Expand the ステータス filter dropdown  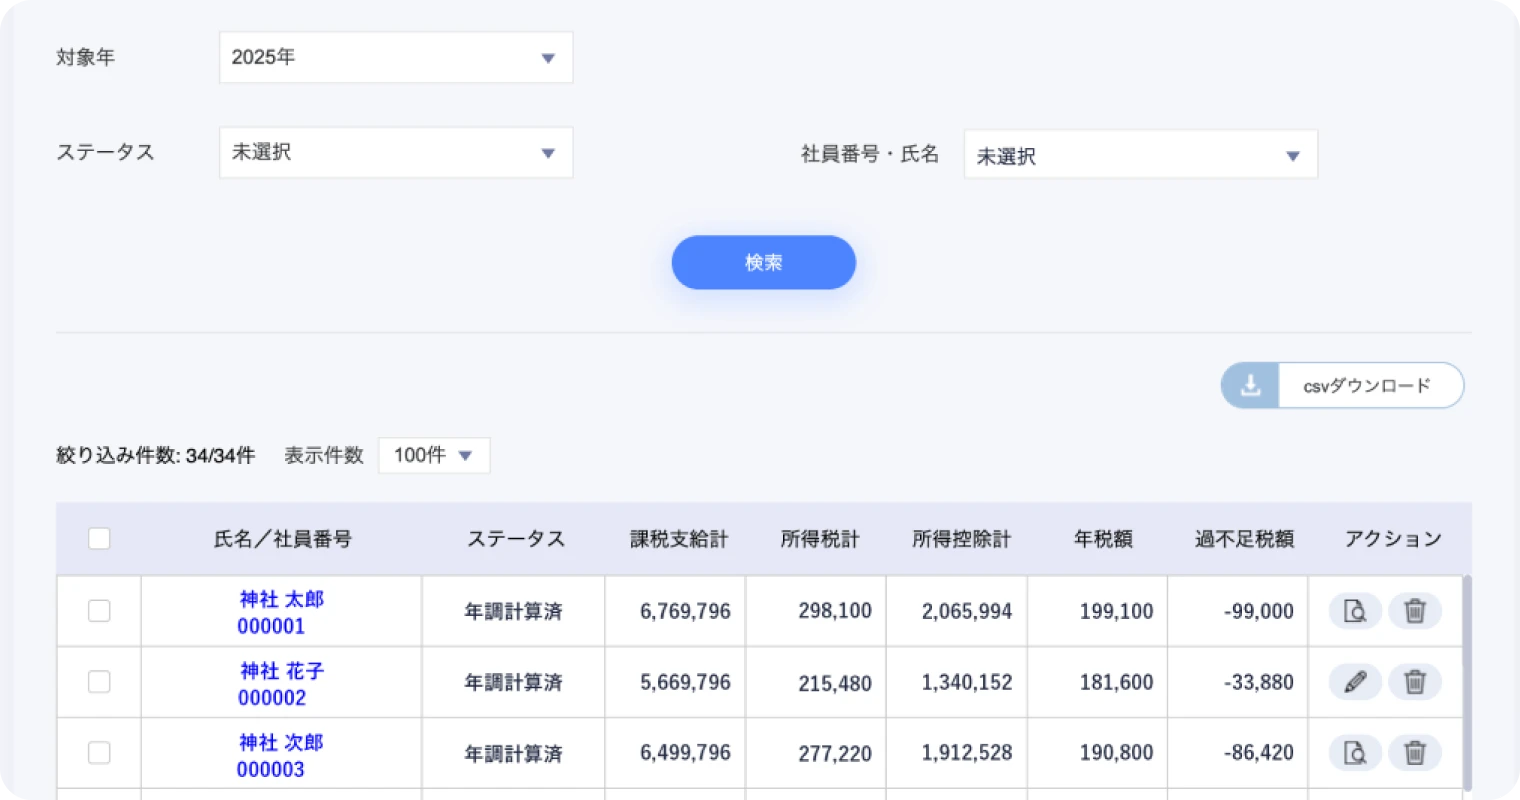396,153
